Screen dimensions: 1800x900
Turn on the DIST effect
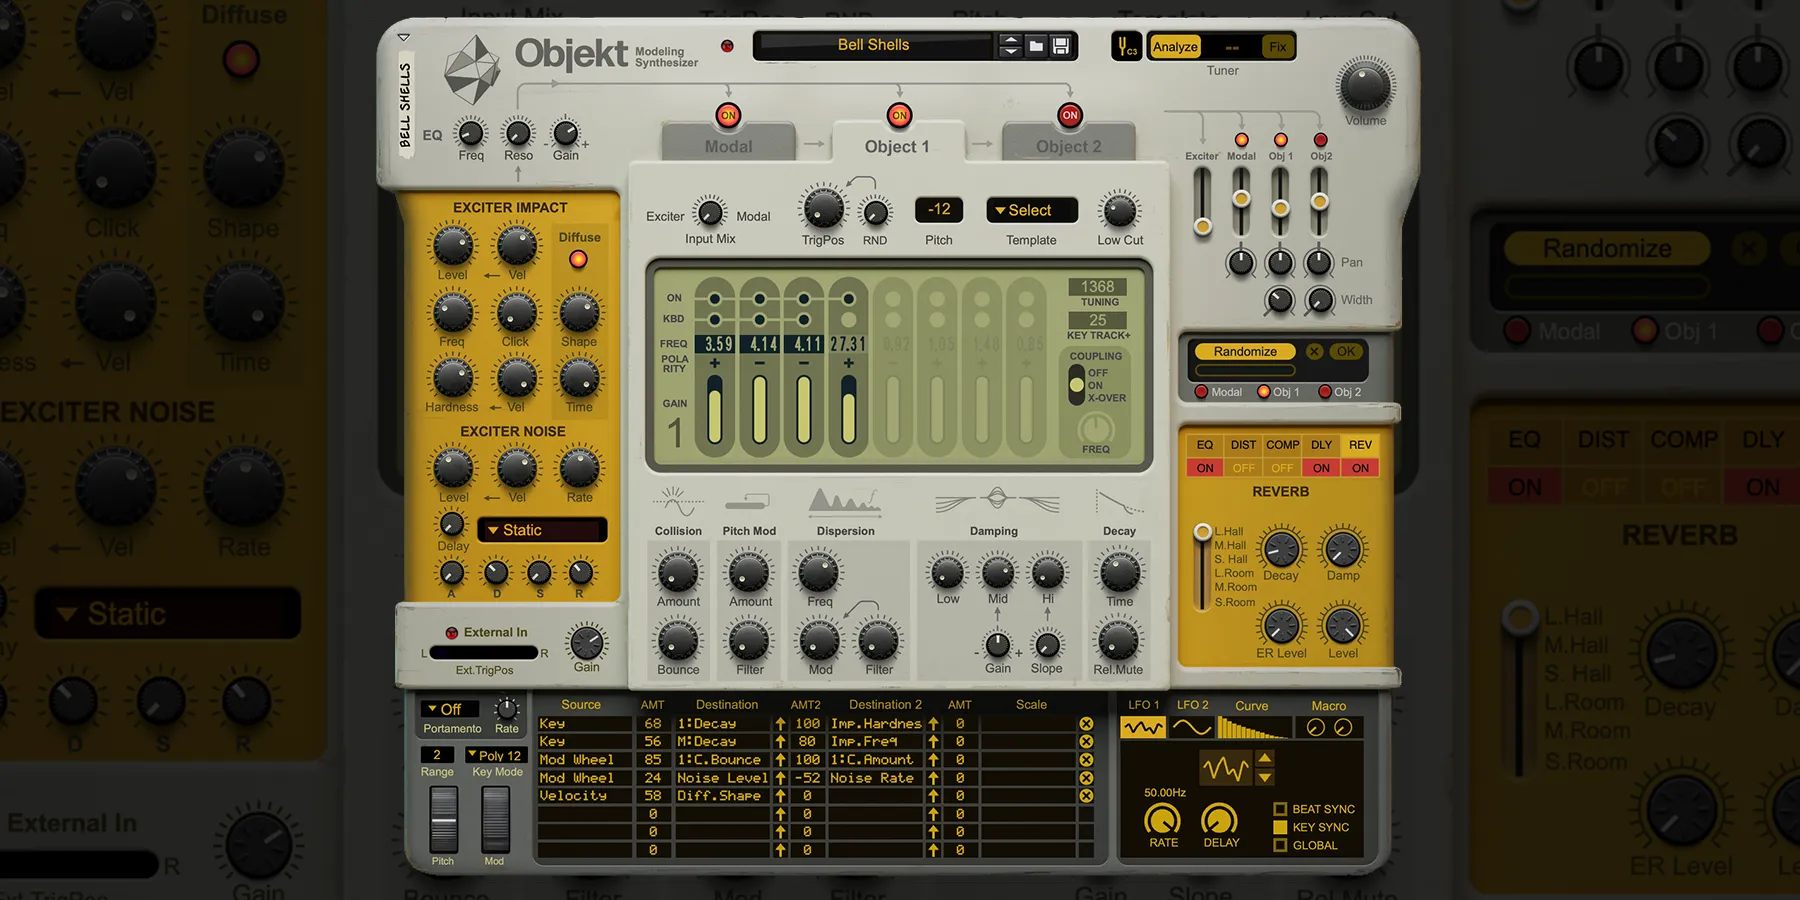tap(1243, 467)
